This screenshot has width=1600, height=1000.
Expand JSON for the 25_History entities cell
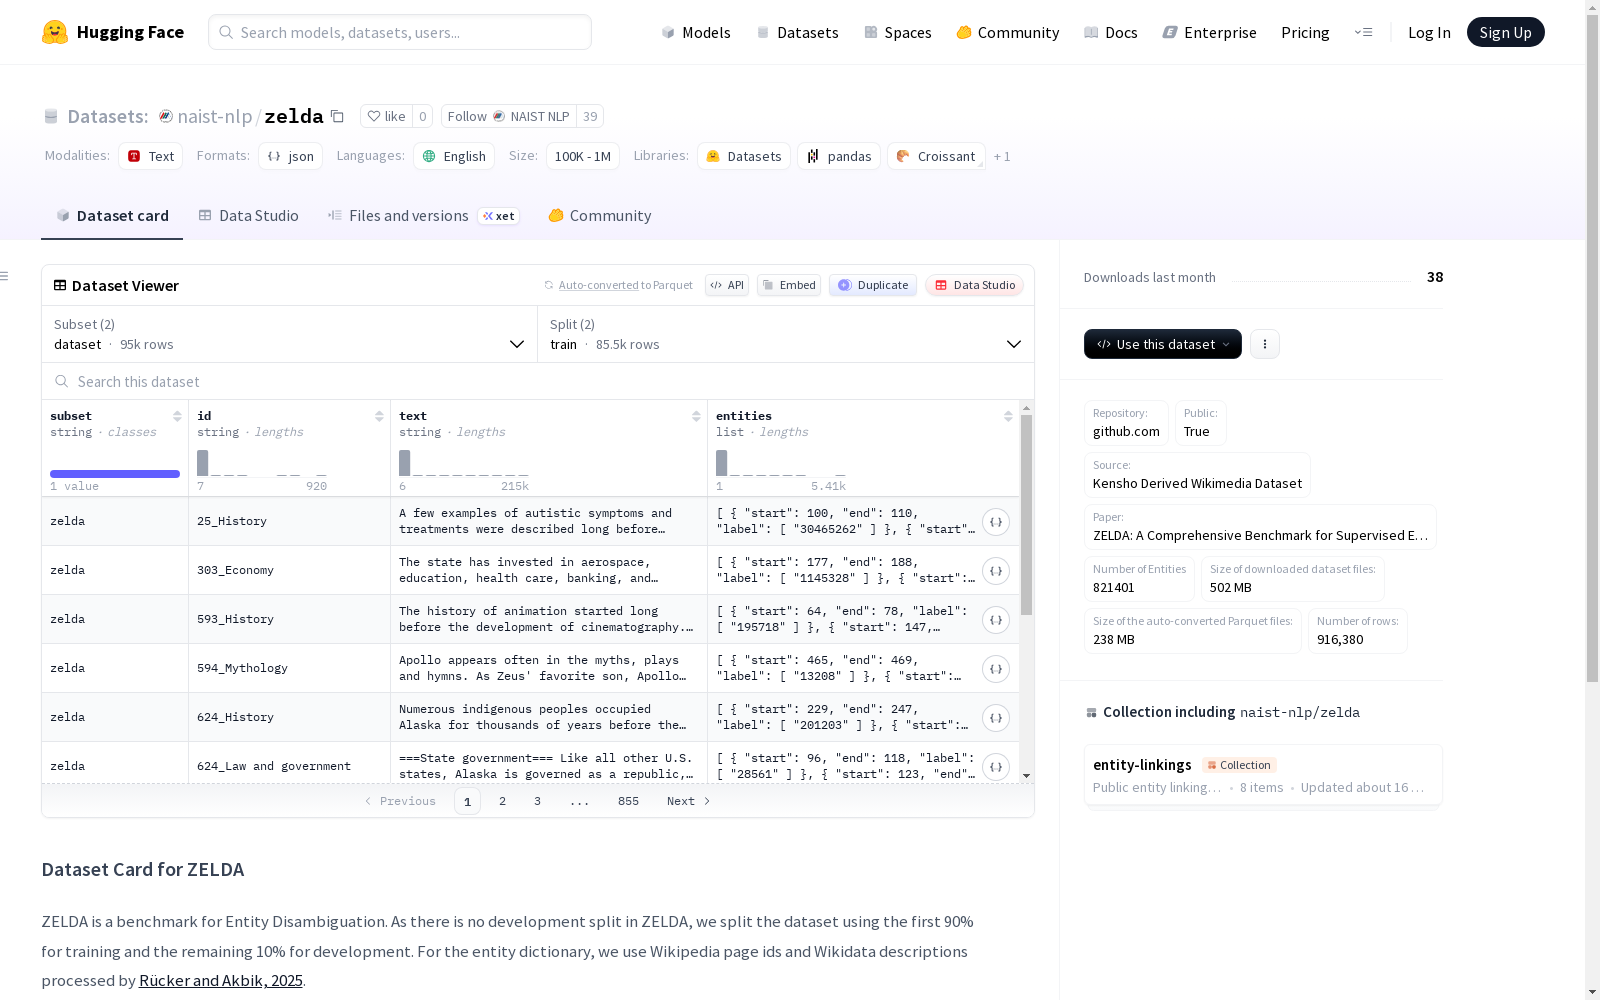click(x=996, y=522)
